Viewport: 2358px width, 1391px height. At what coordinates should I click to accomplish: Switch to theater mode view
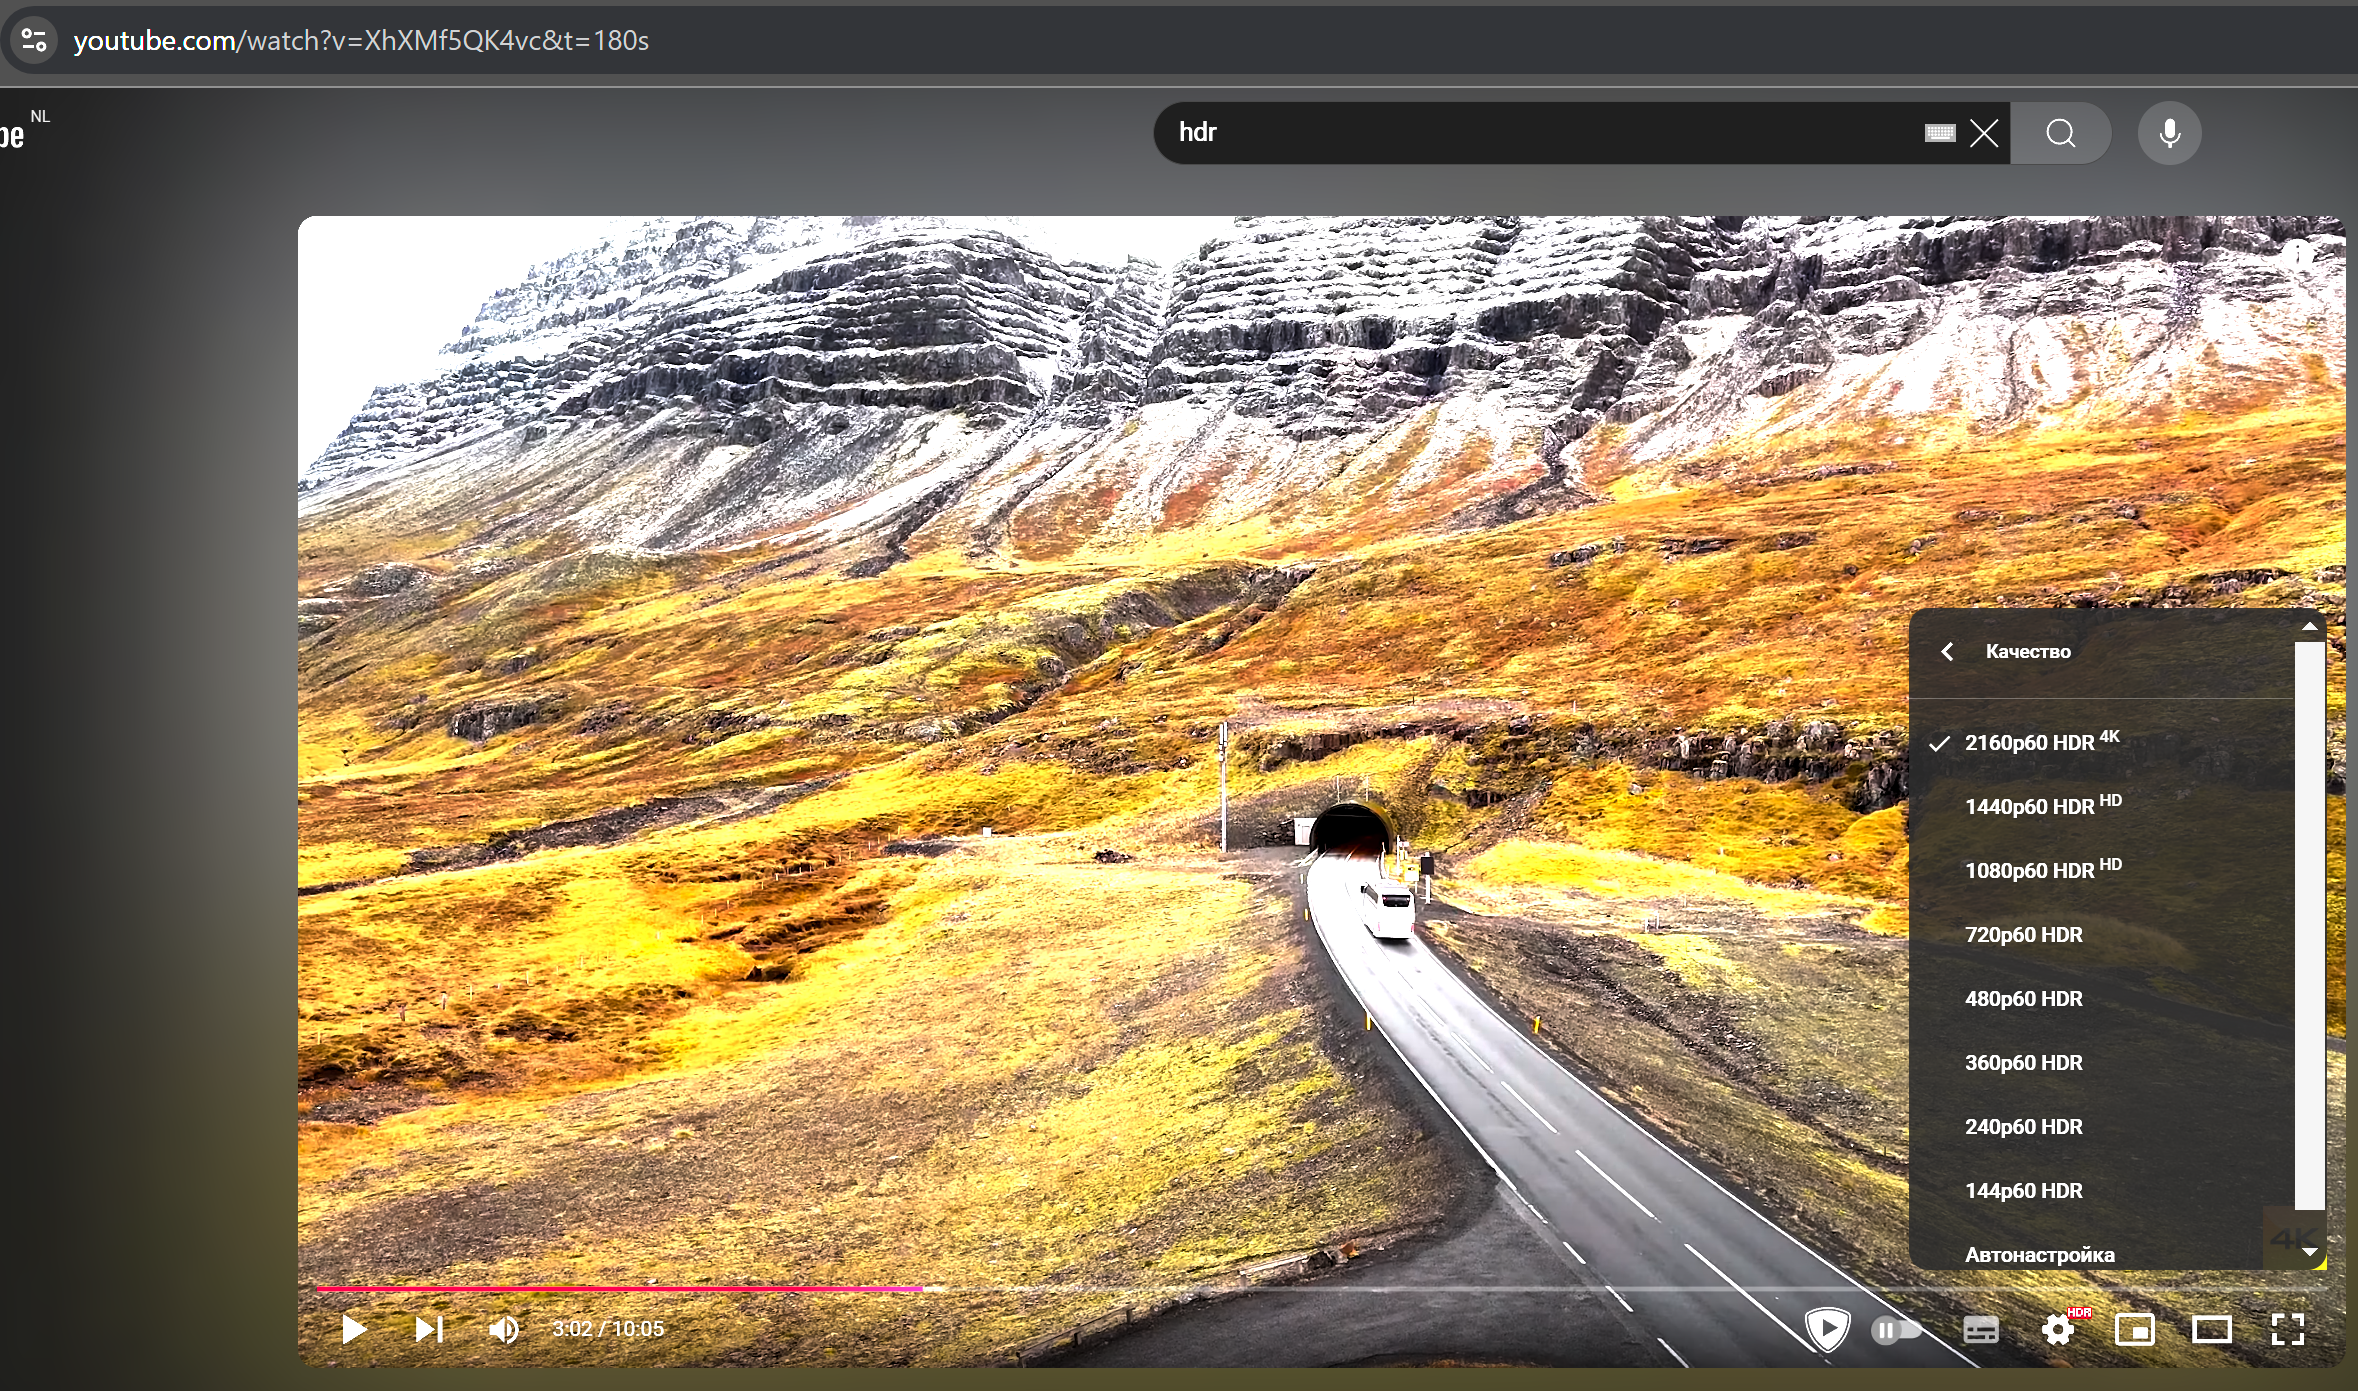point(2212,1330)
